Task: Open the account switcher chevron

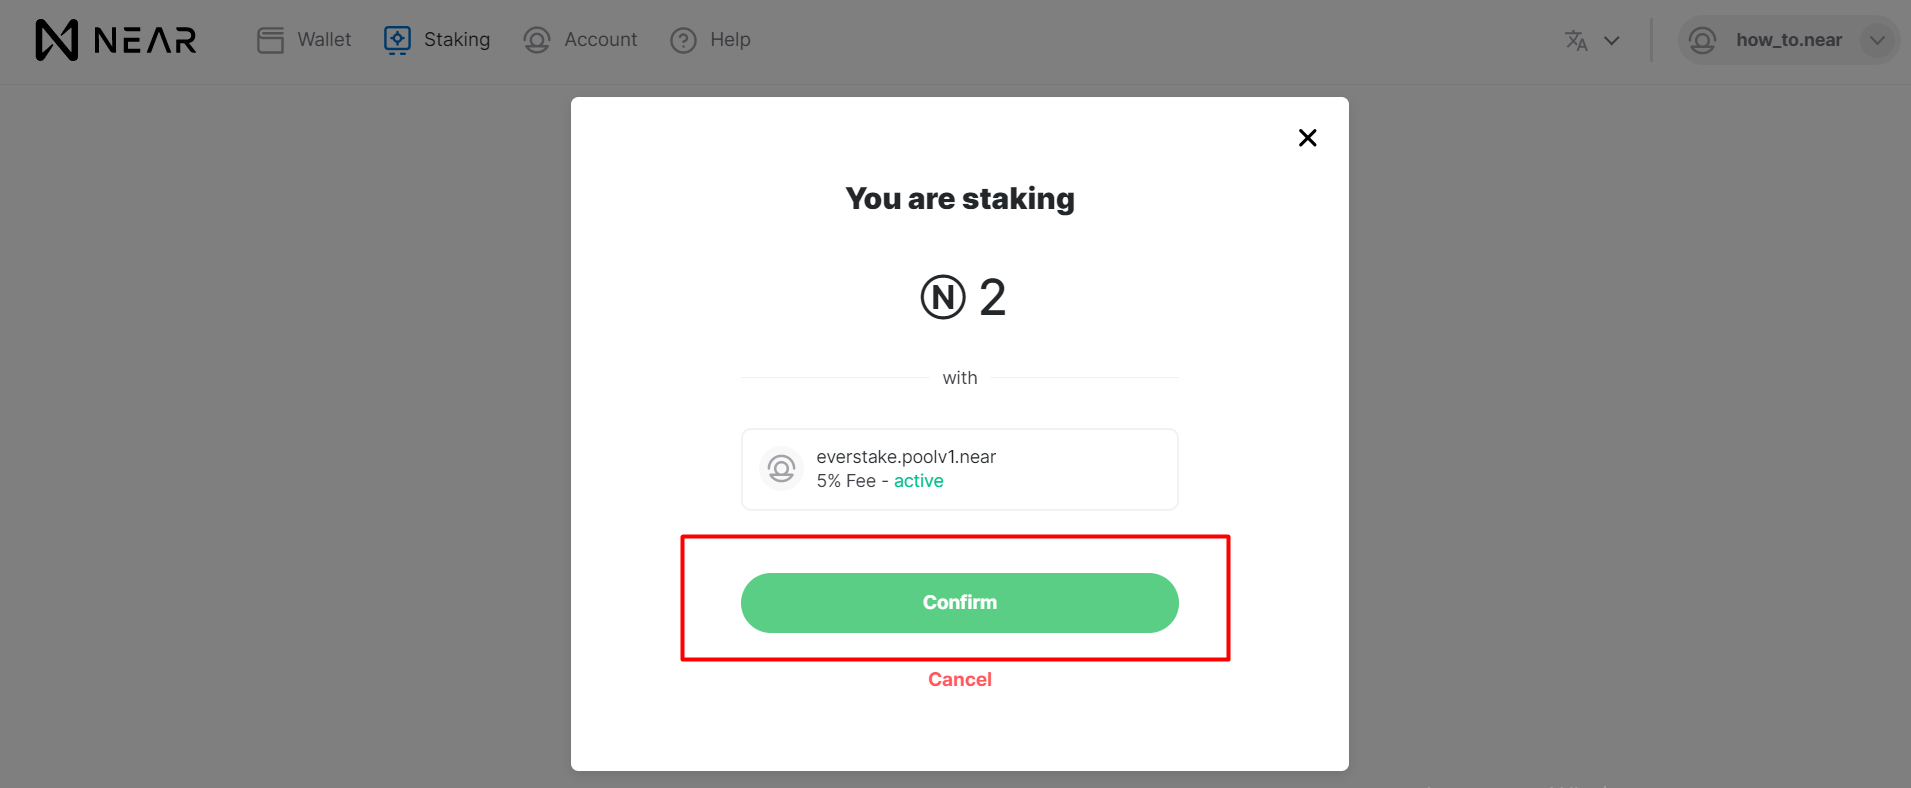Action: click(1876, 40)
